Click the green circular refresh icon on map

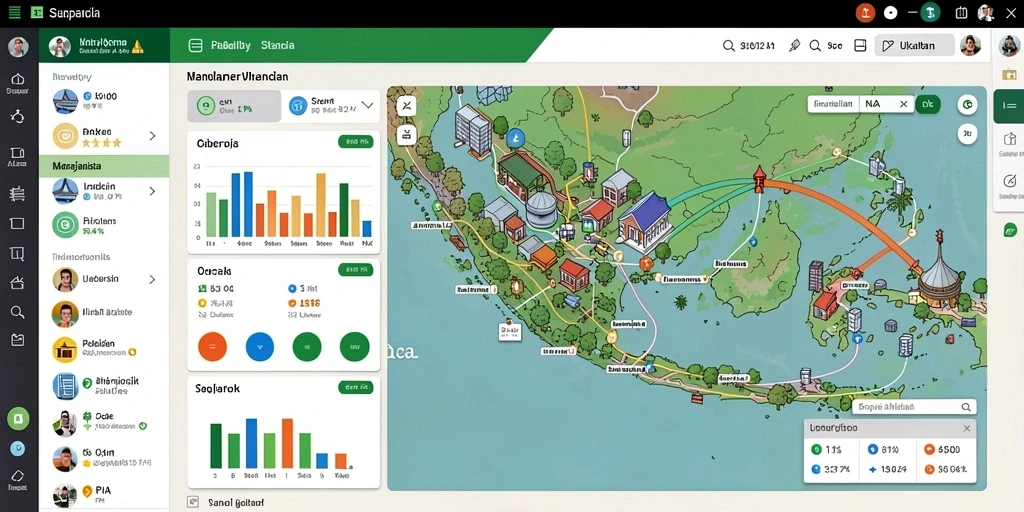[x=967, y=103]
